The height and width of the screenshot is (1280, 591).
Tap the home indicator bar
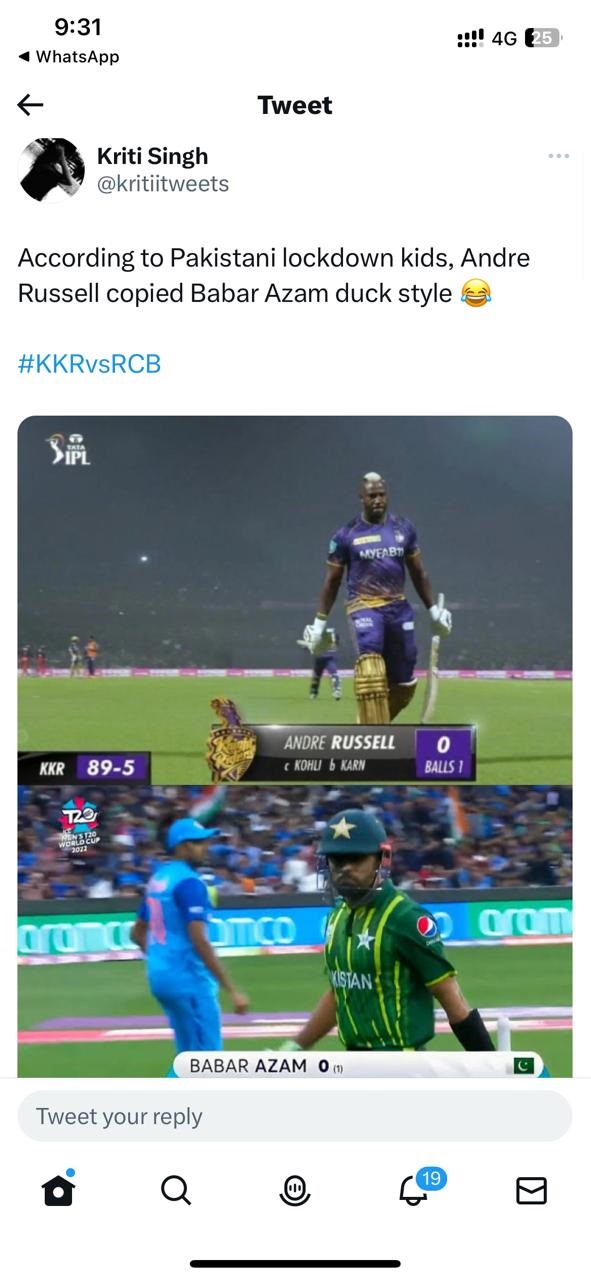tap(295, 1264)
